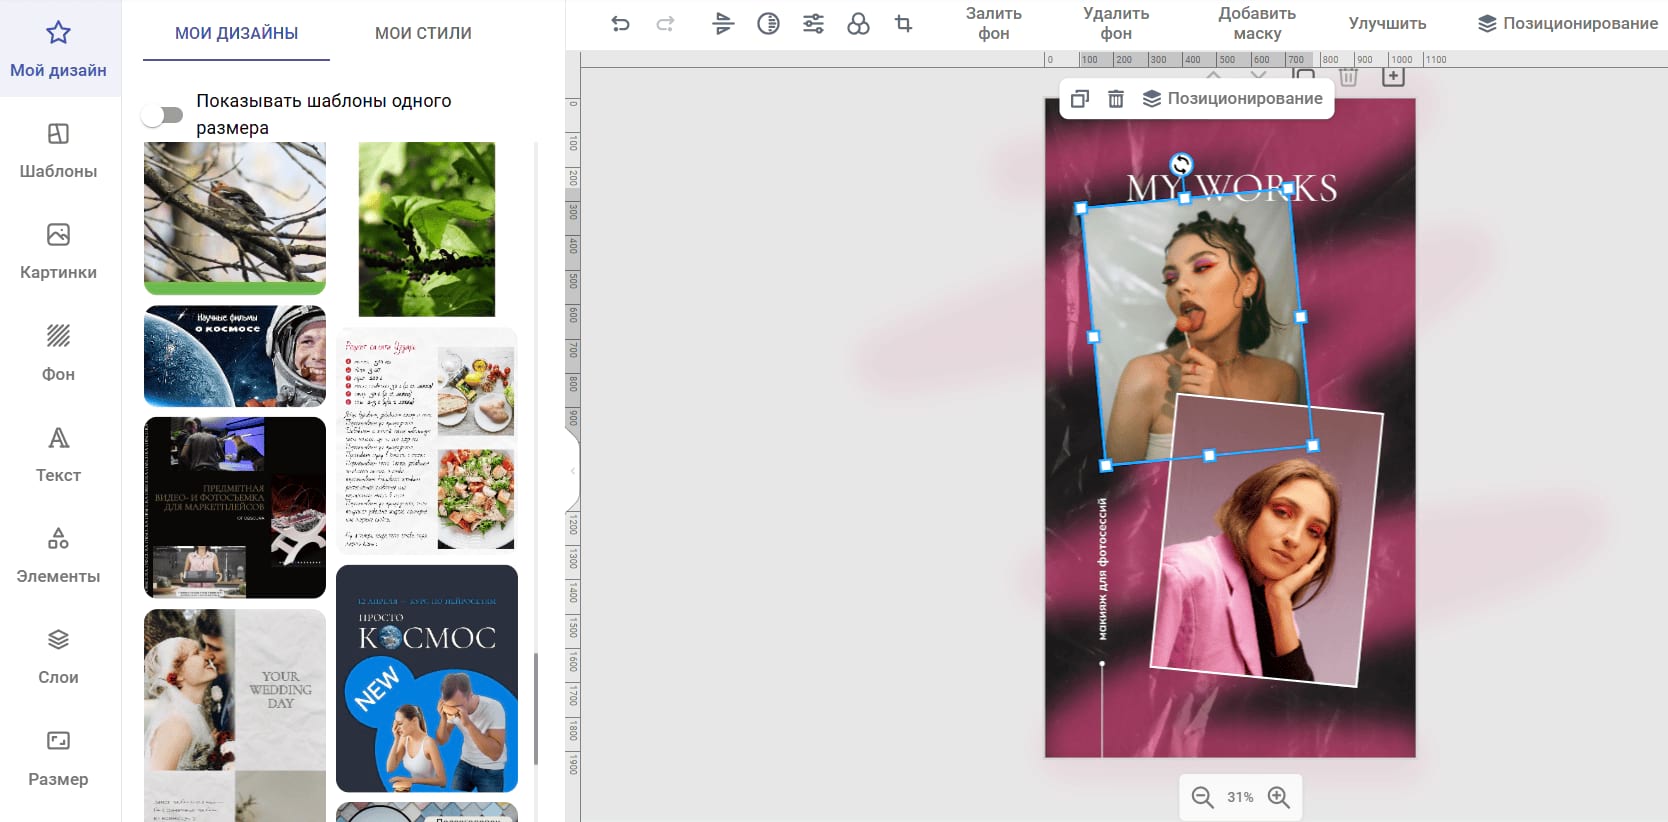This screenshot has height=822, width=1668.
Task: Click the undo arrow icon
Action: (x=620, y=24)
